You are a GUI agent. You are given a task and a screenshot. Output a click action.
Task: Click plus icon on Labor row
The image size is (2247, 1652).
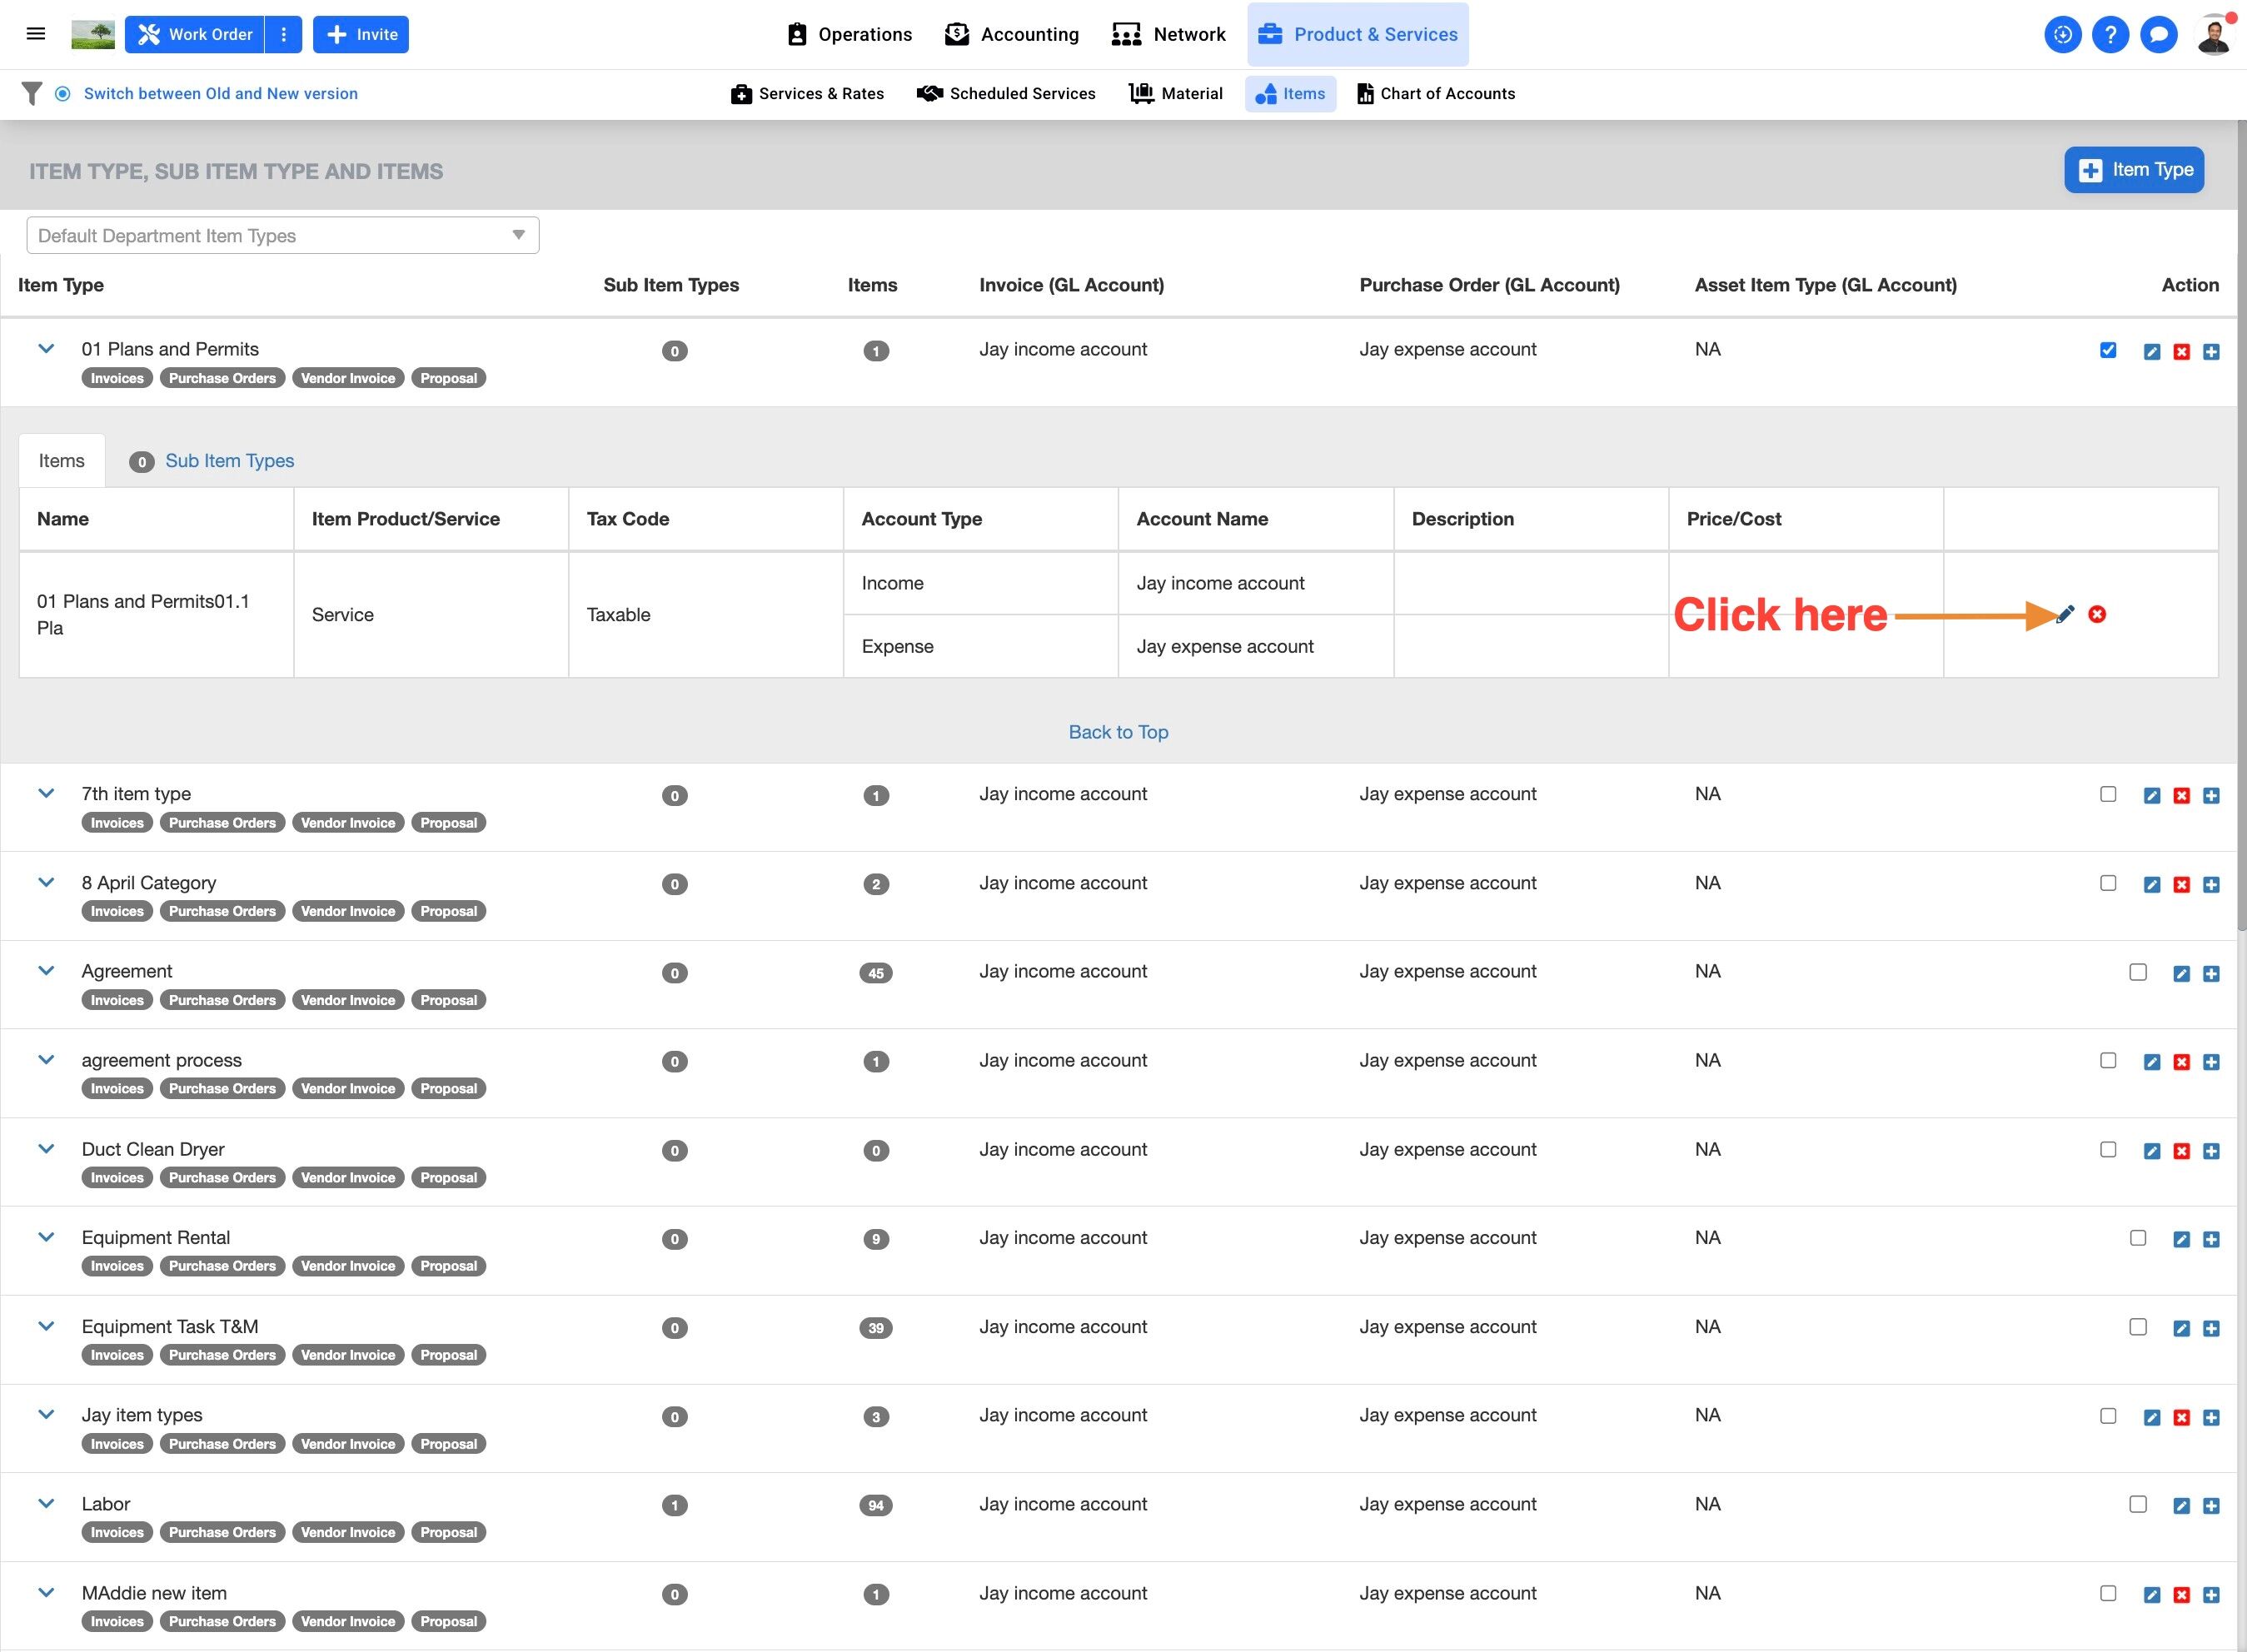(x=2211, y=1506)
